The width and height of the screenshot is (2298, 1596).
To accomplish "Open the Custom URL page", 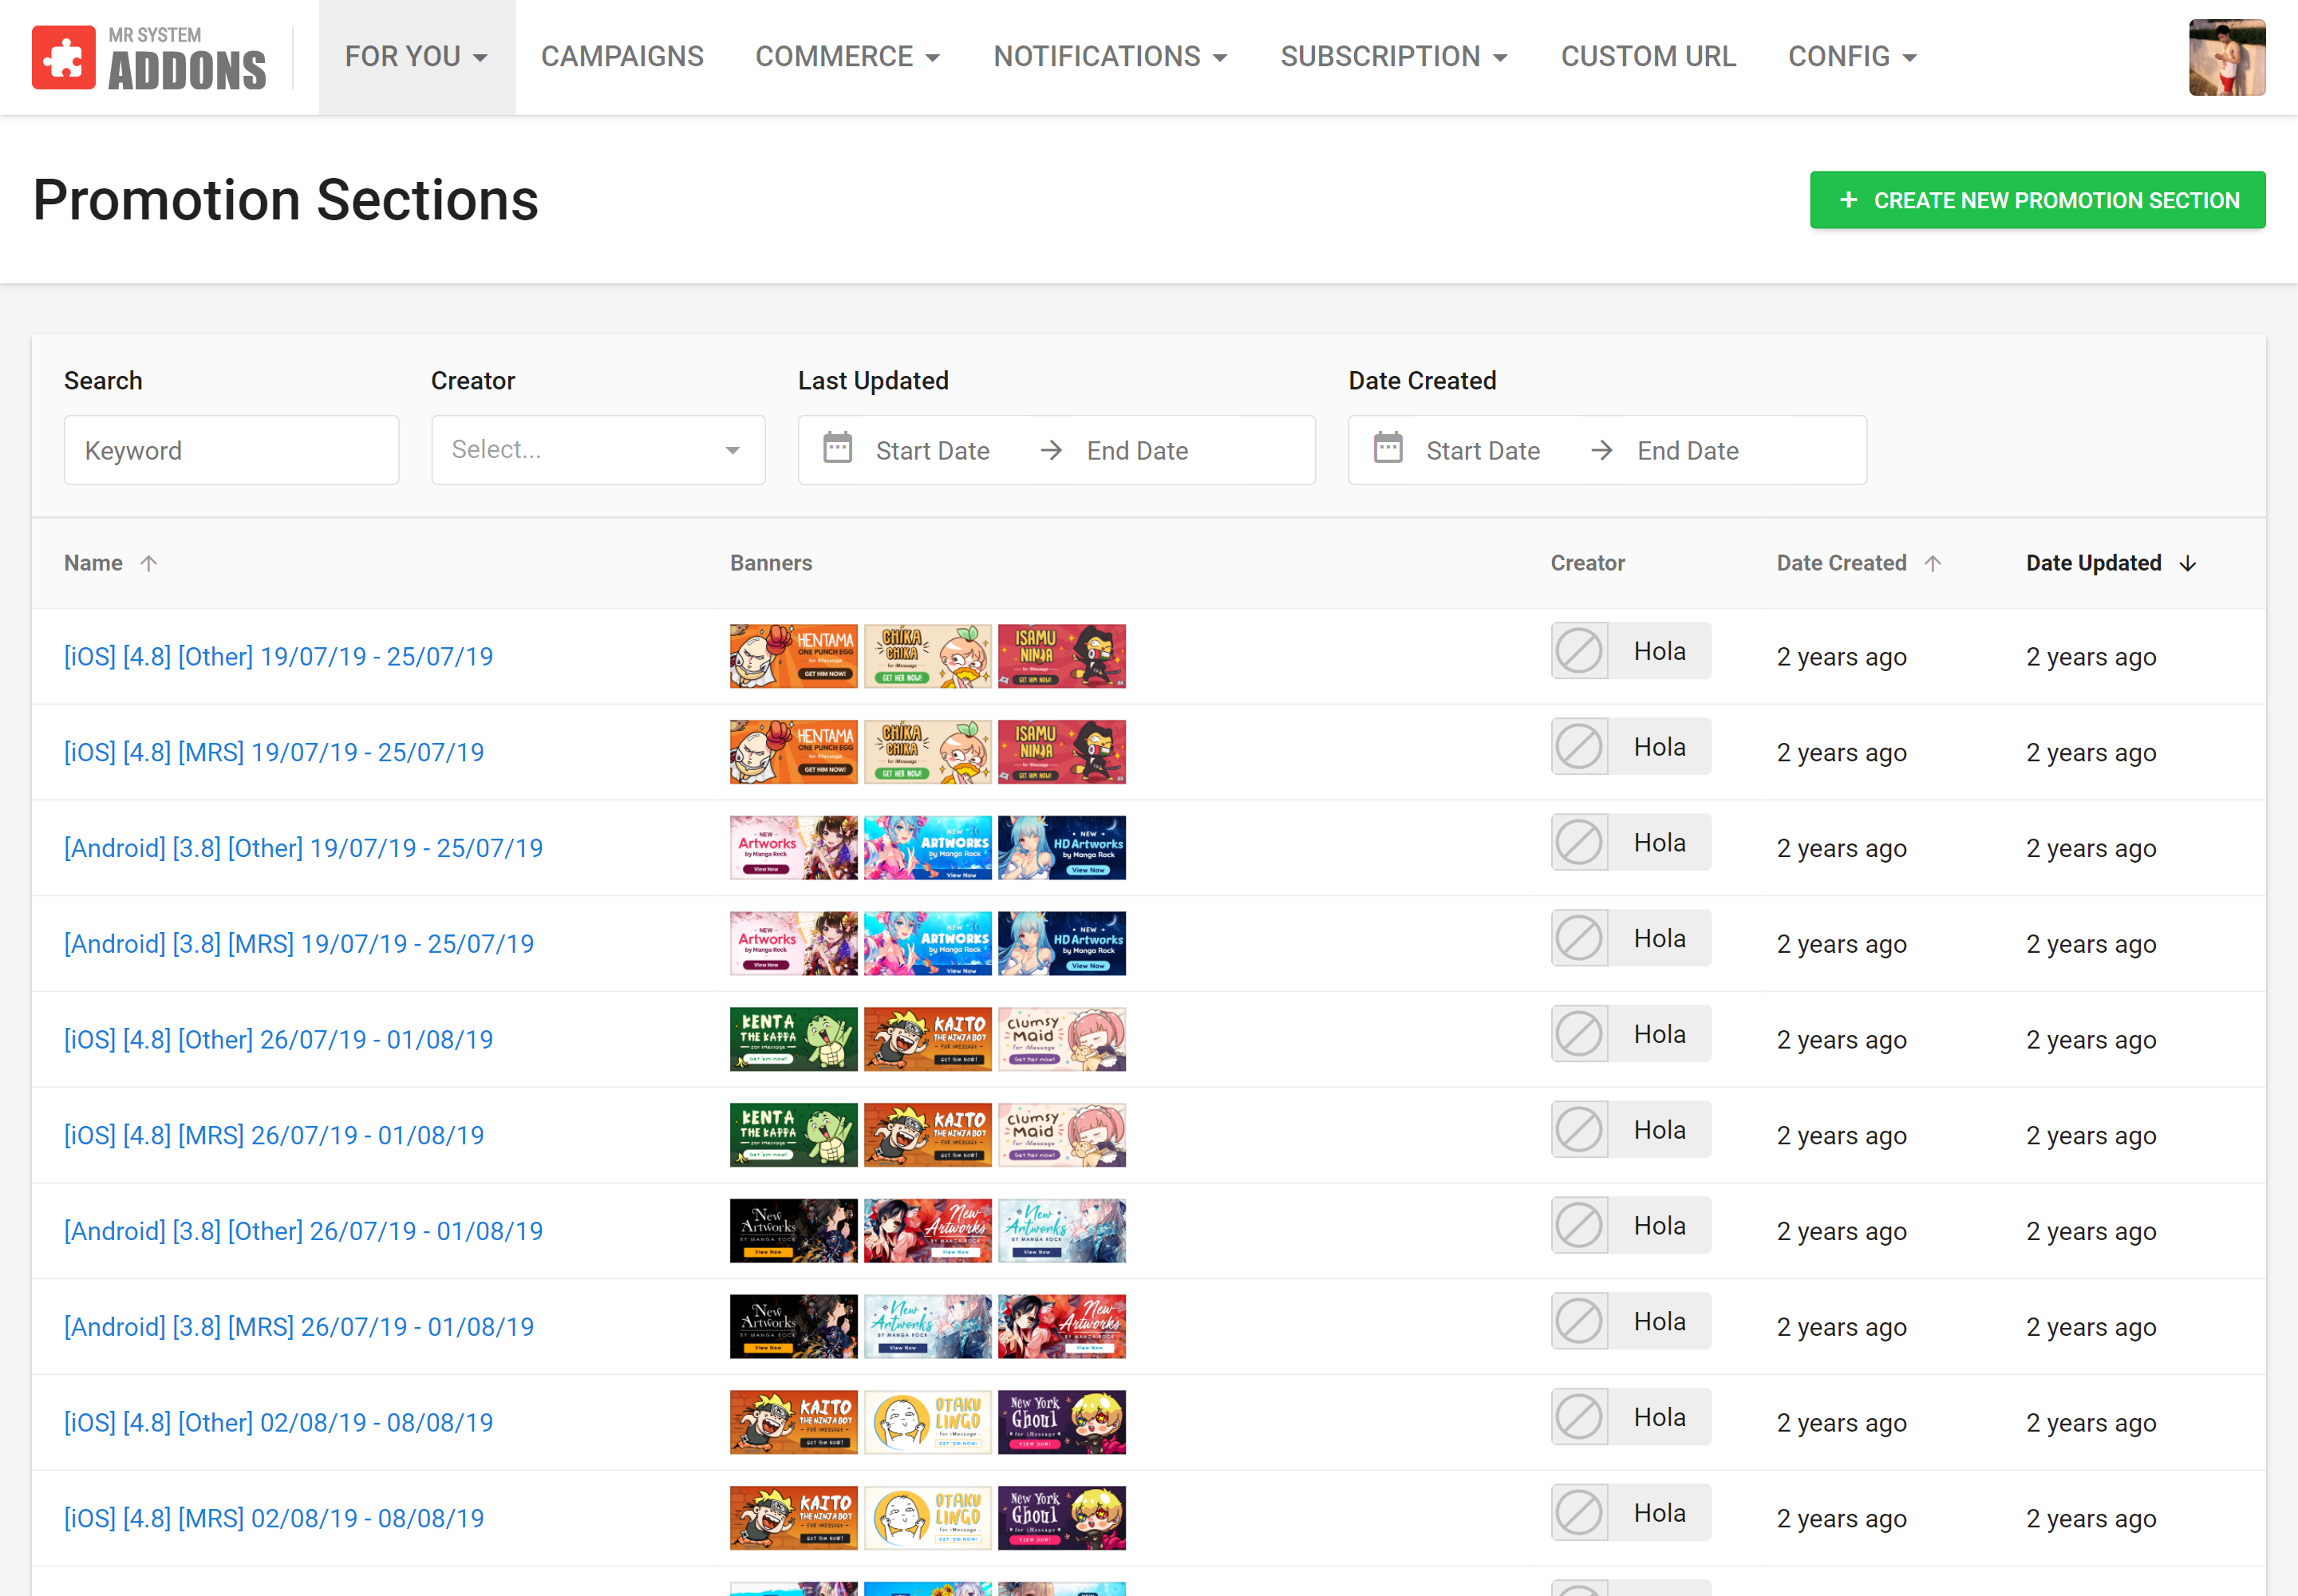I will [1648, 57].
